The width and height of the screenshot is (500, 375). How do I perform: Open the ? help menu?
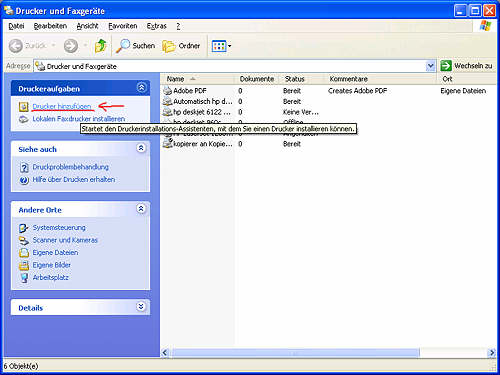pyautogui.click(x=178, y=26)
